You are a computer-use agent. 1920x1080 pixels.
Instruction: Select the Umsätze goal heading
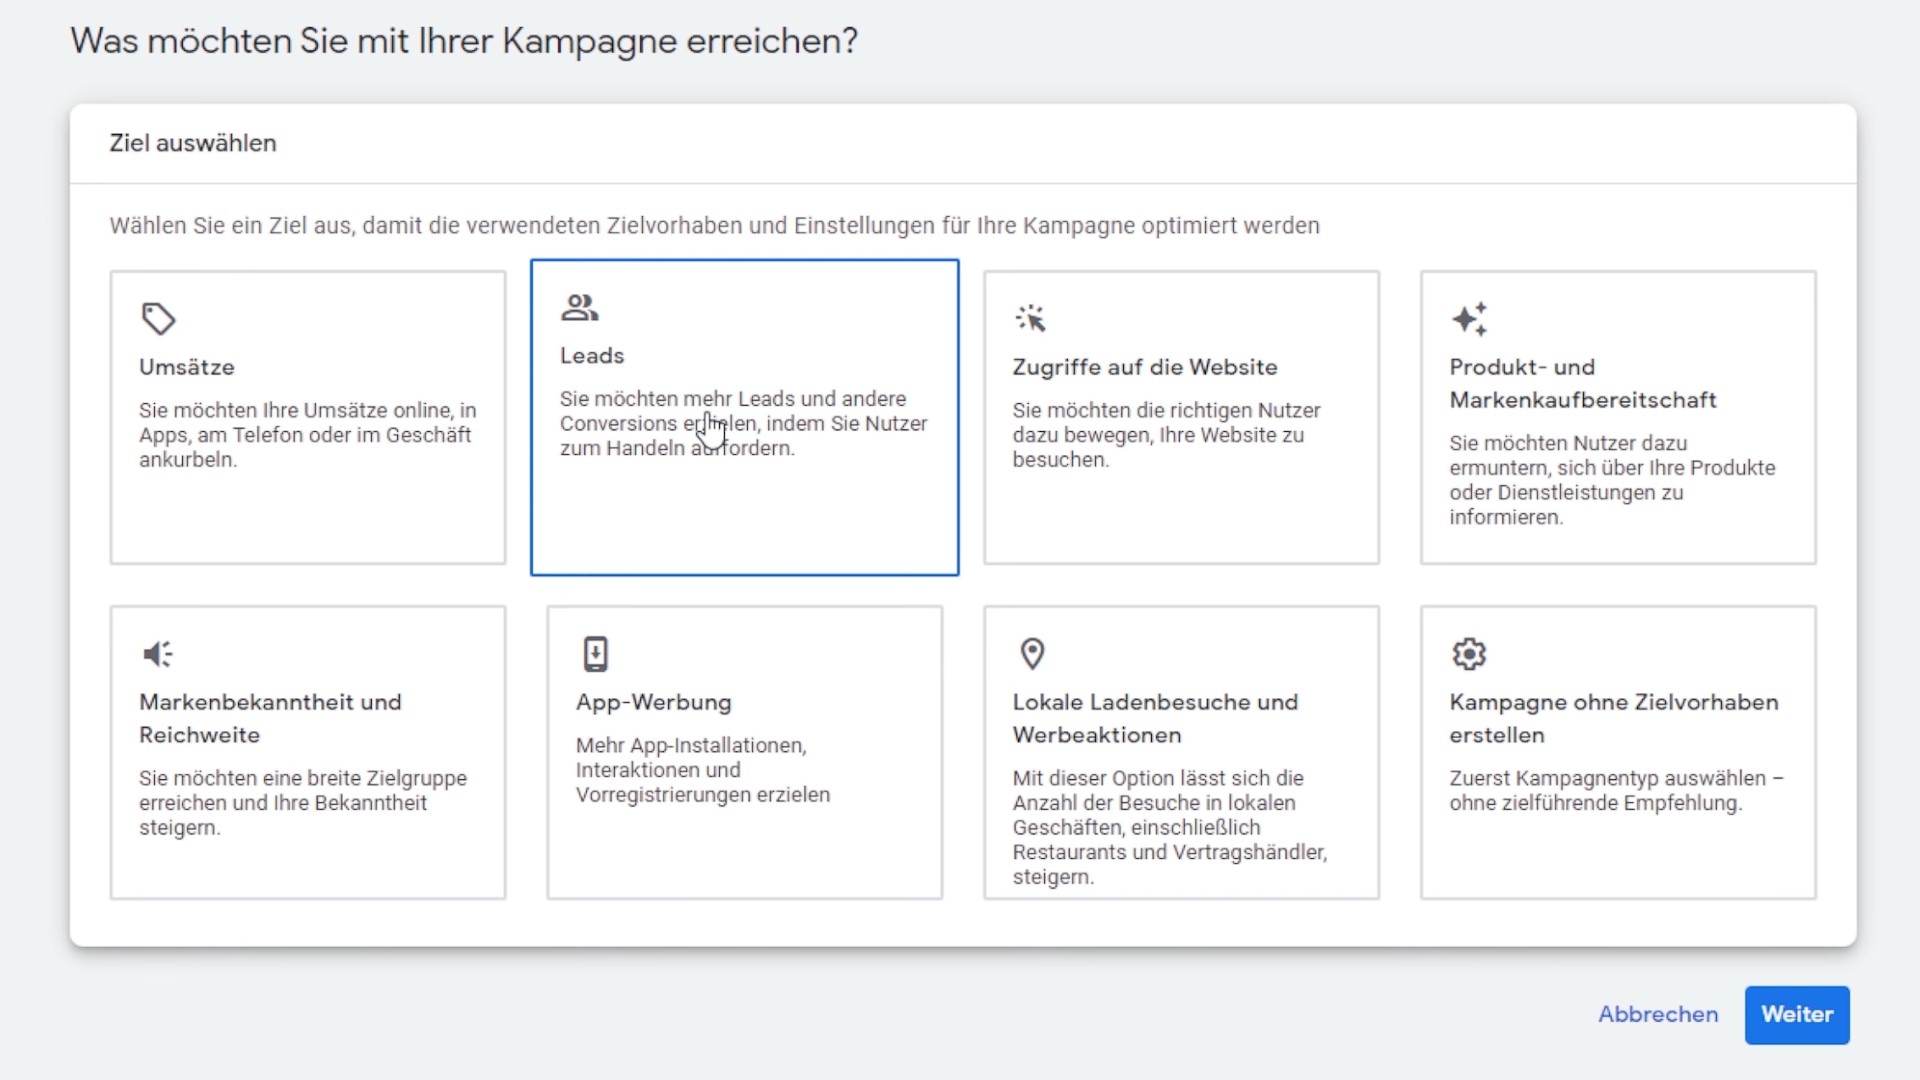tap(187, 367)
